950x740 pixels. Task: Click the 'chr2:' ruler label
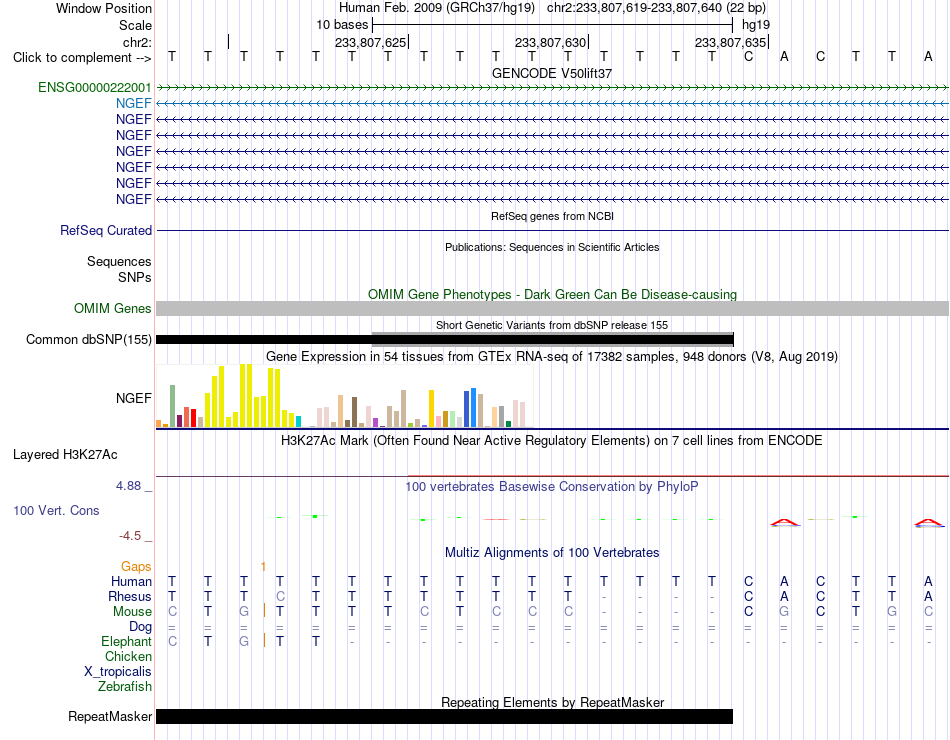pos(137,42)
